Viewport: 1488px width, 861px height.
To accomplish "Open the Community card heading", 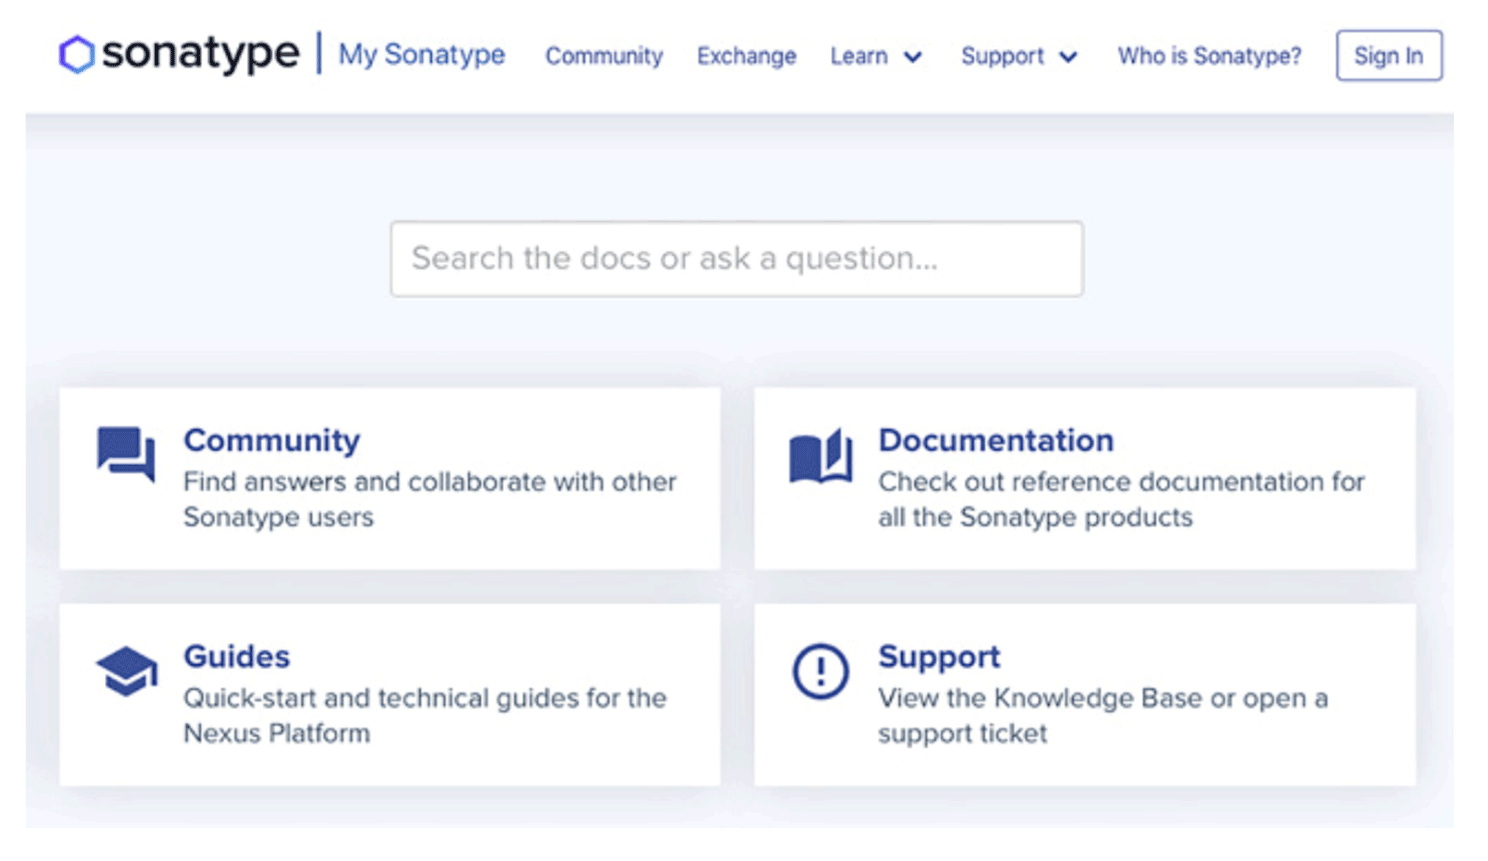I will point(272,440).
